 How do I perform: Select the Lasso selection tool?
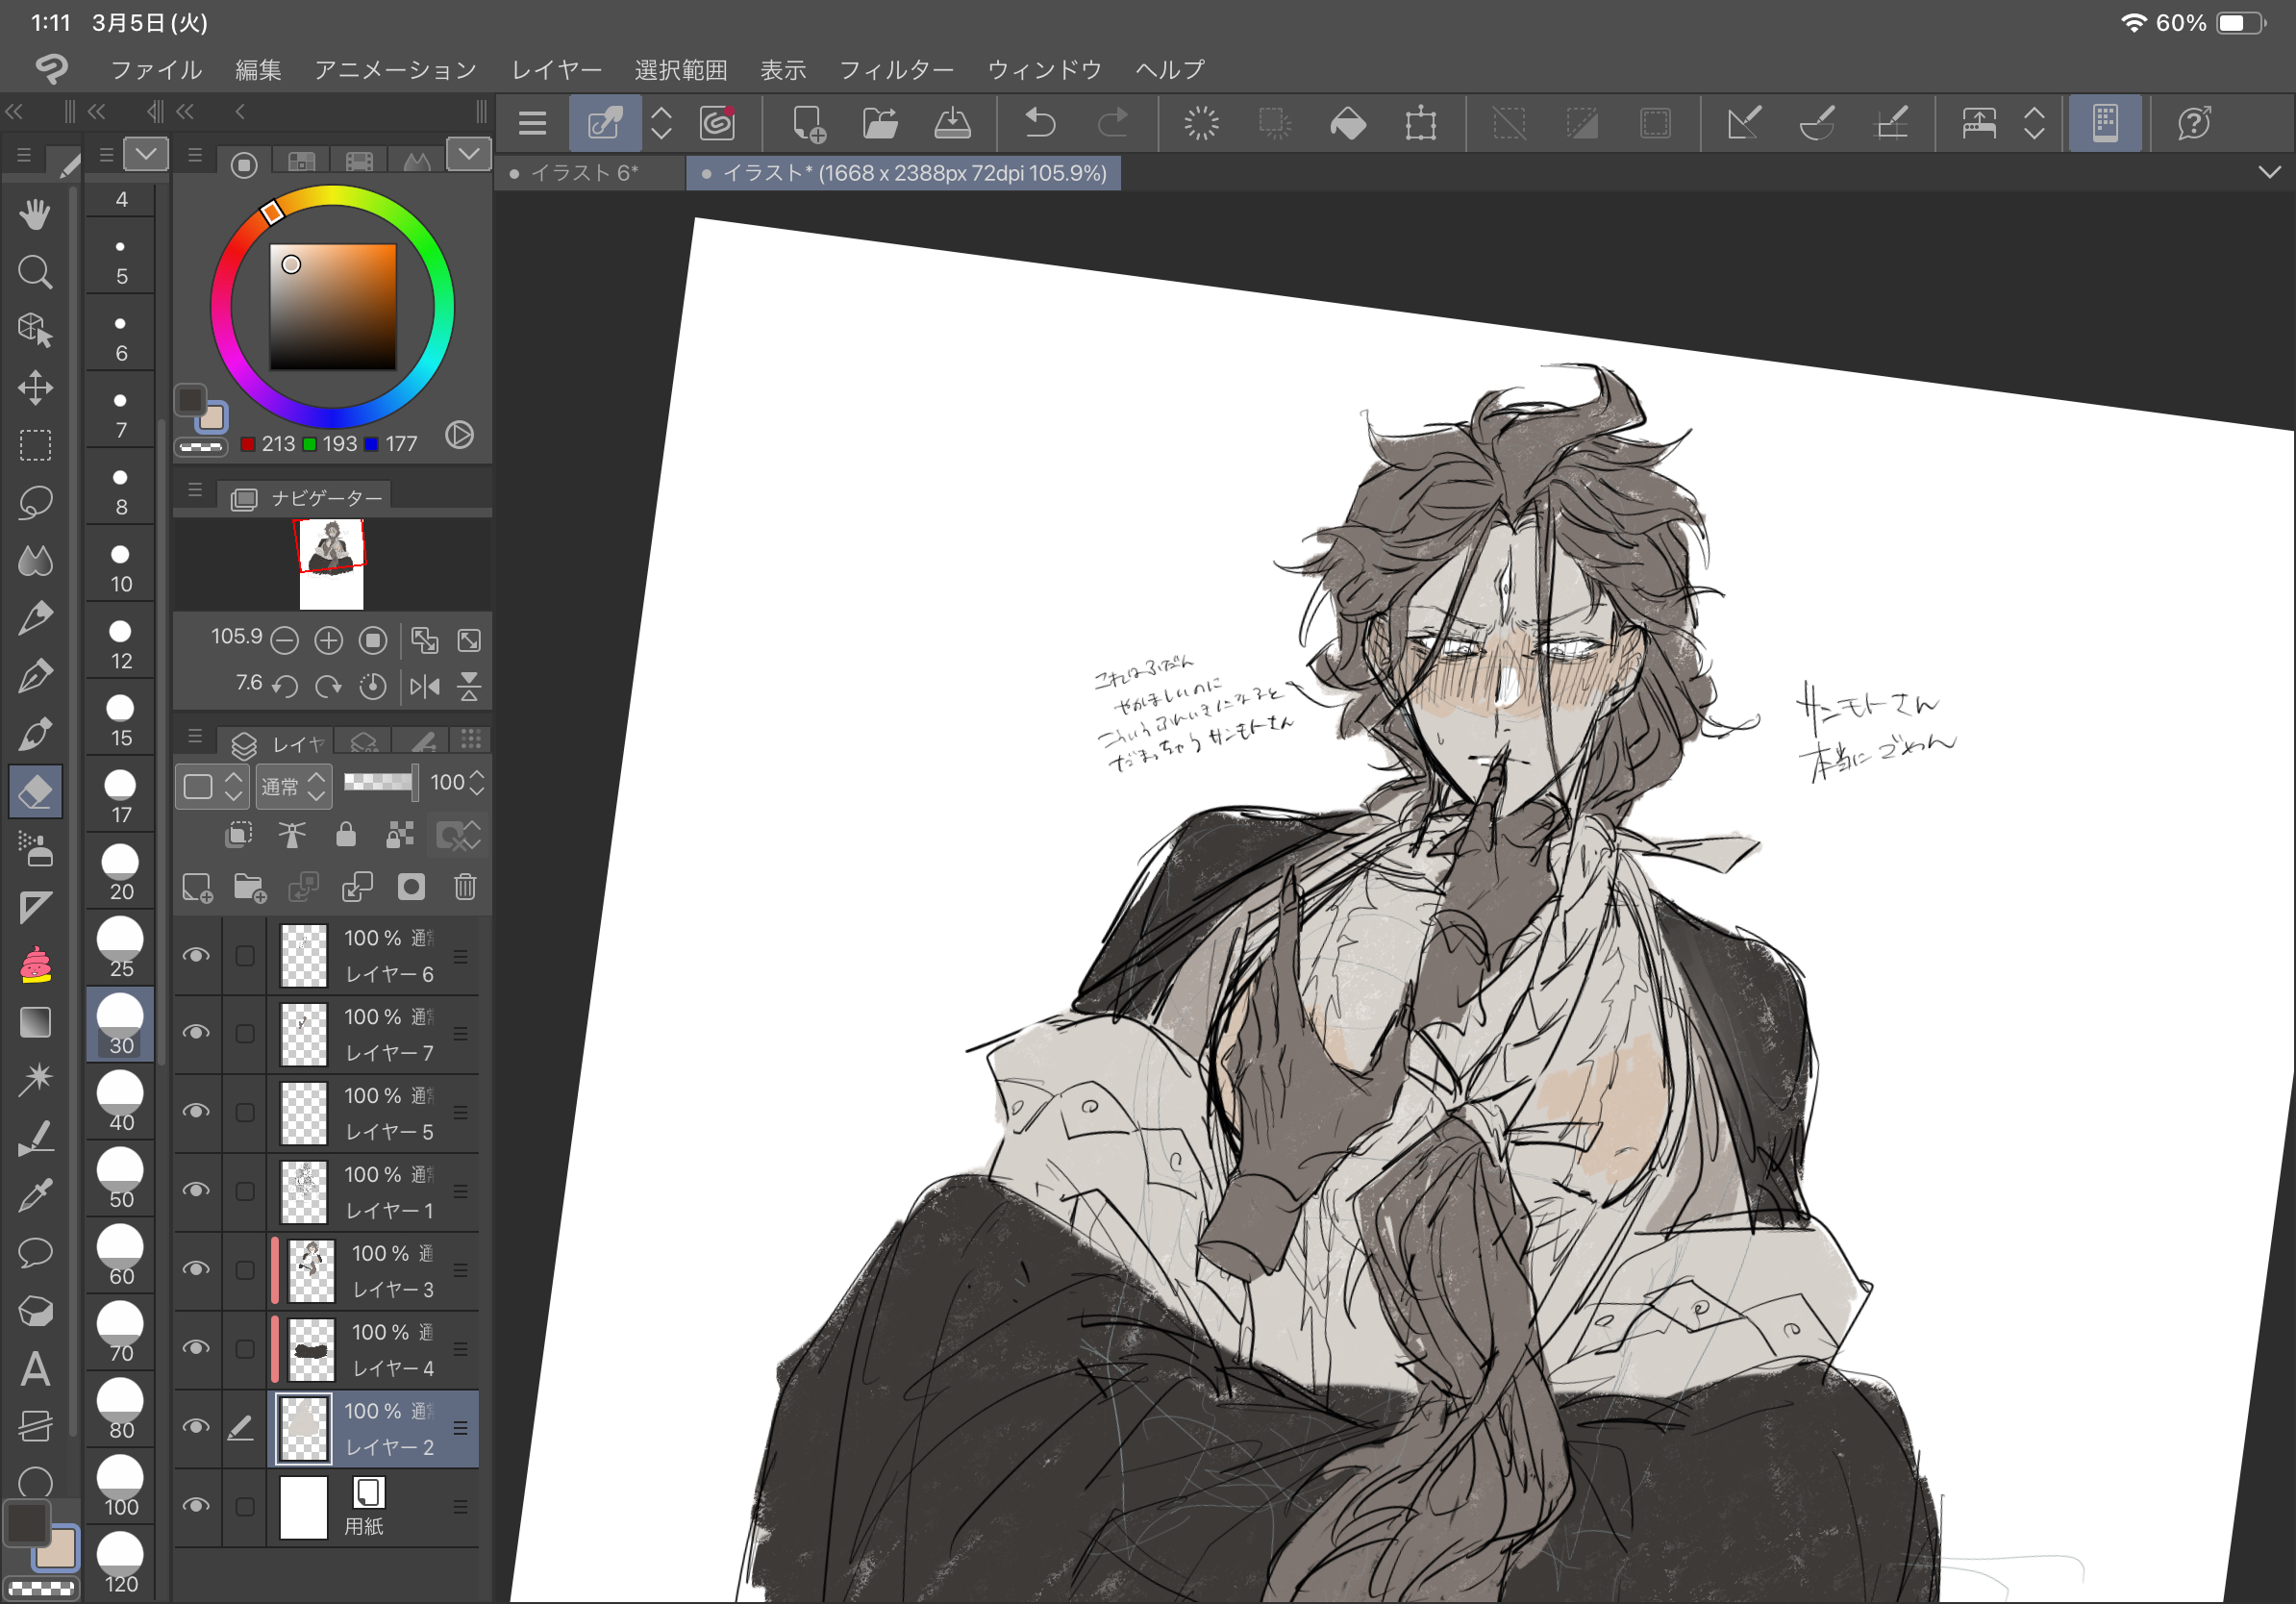(x=35, y=502)
